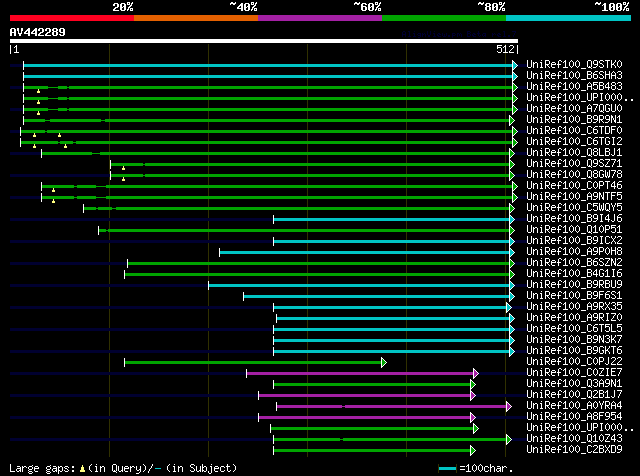The width and height of the screenshot is (640, 476).
Task: Select the UniRef100_Q10P51 label
Action: (574, 230)
